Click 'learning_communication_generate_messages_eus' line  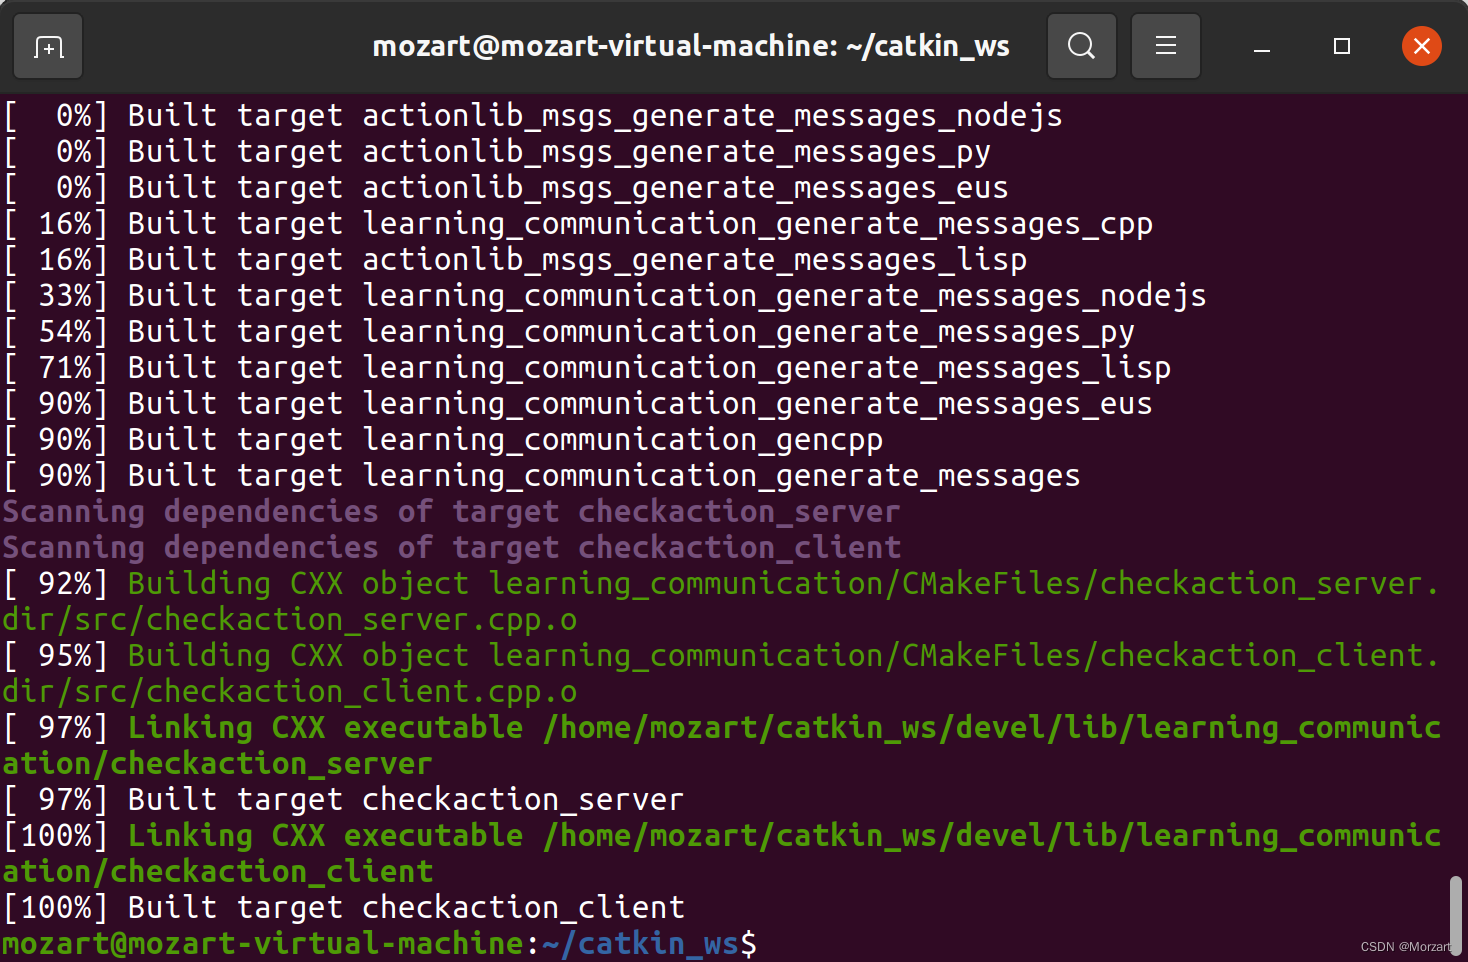[578, 404]
